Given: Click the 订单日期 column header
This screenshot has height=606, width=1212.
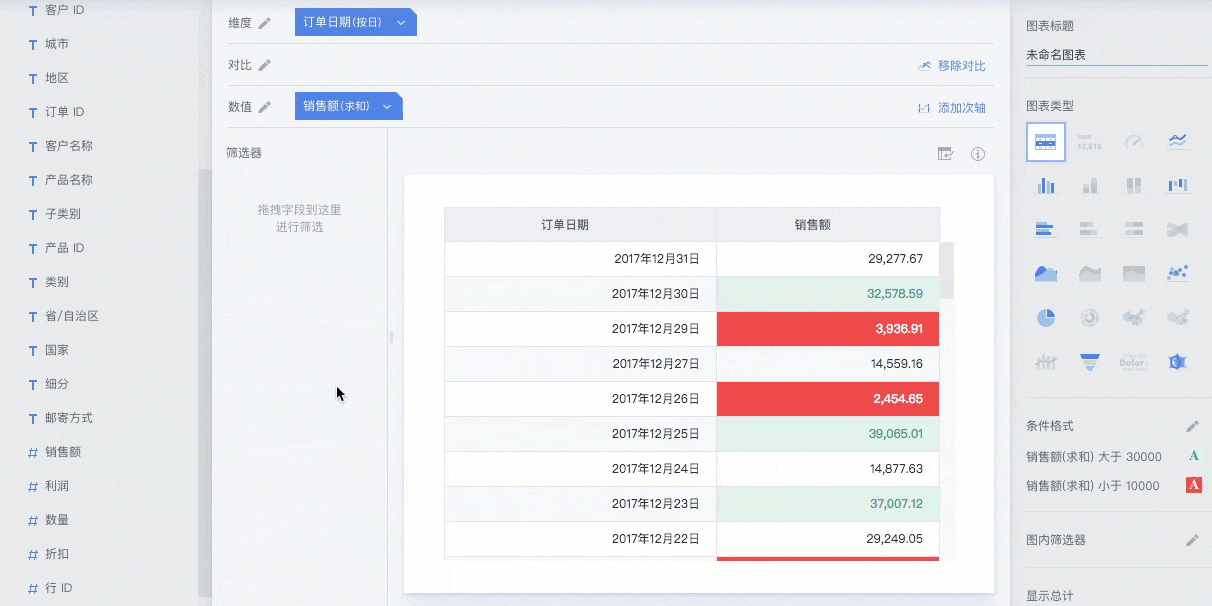Looking at the screenshot, I should [580, 225].
